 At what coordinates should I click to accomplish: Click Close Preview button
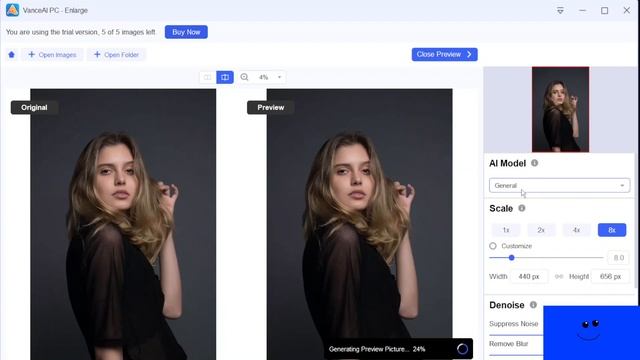(x=444, y=54)
